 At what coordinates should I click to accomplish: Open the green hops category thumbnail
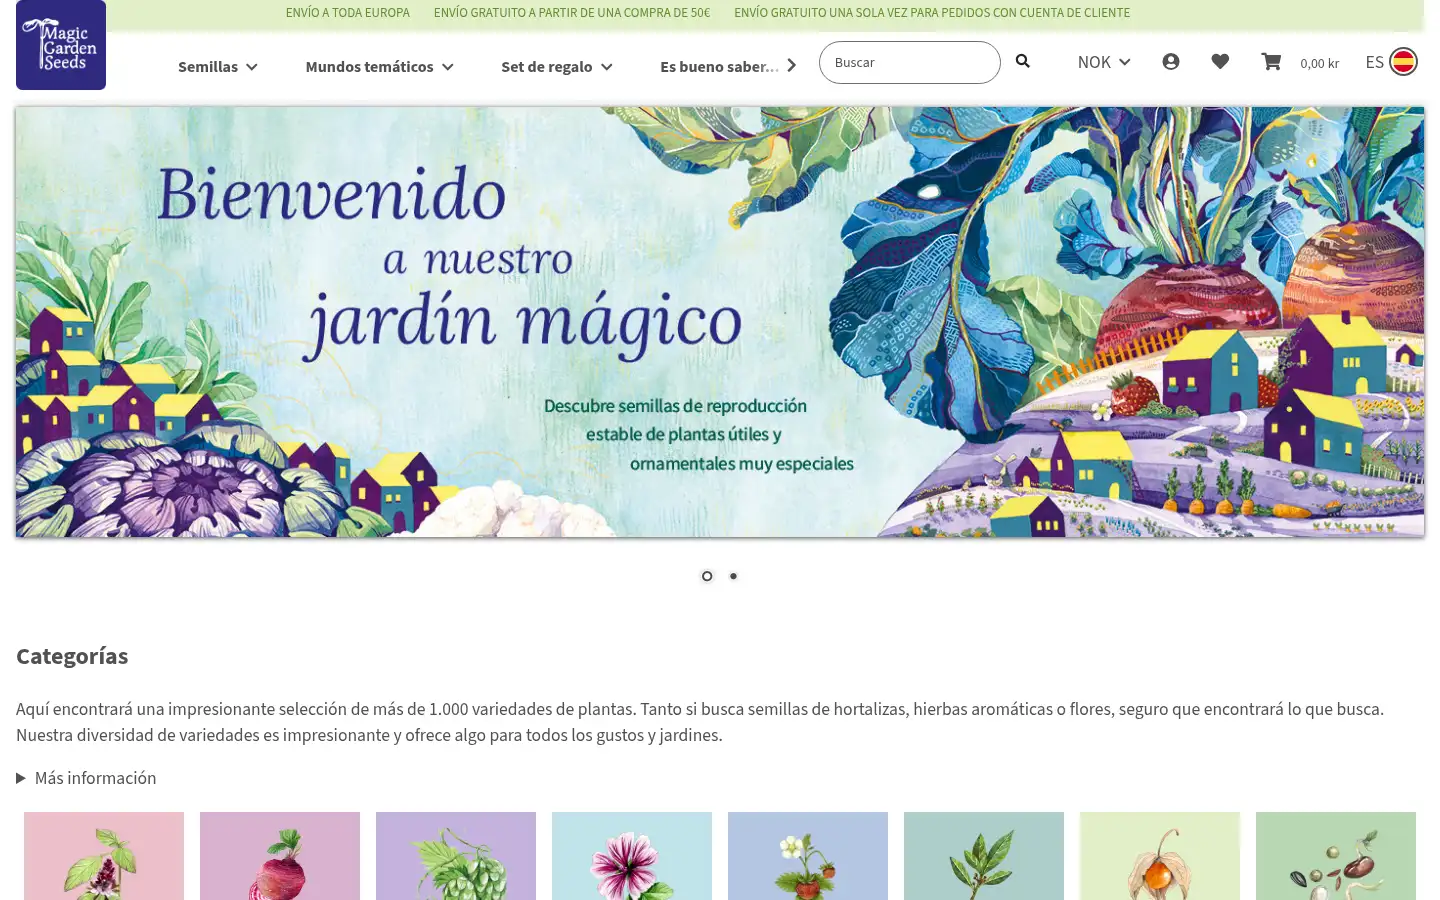pos(456,856)
